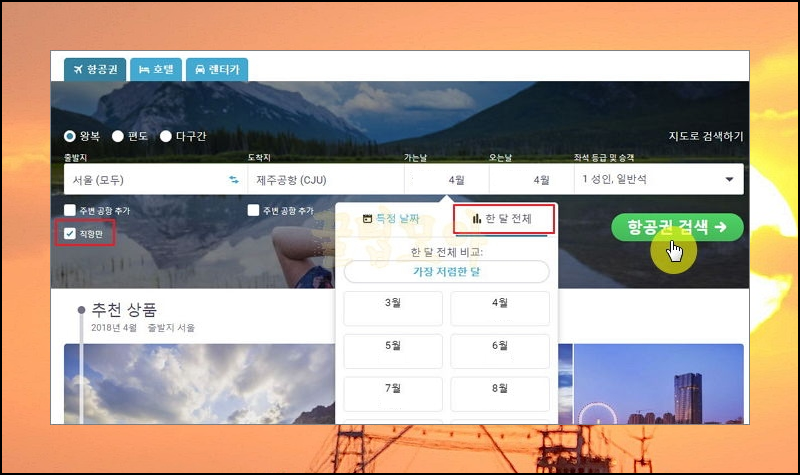Pick 5월 in the month grid
The height and width of the screenshot is (475, 800).
[x=393, y=351]
